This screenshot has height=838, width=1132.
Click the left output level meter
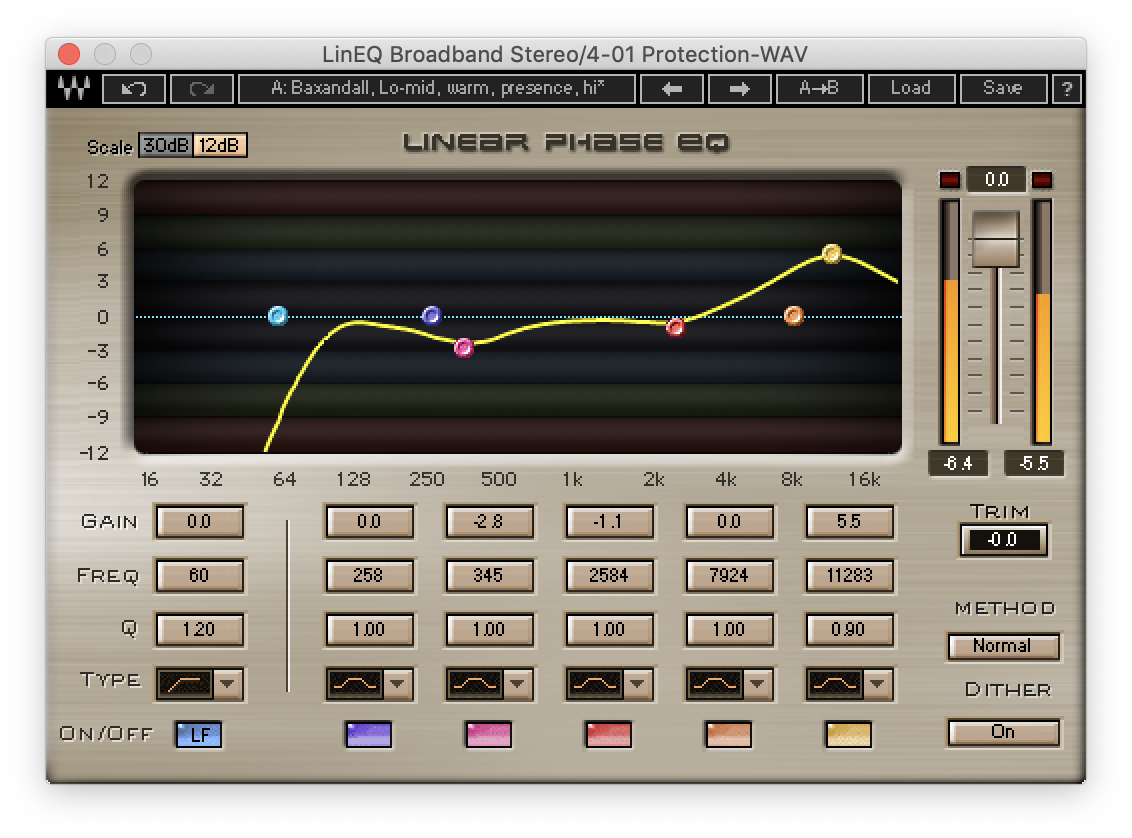click(950, 321)
